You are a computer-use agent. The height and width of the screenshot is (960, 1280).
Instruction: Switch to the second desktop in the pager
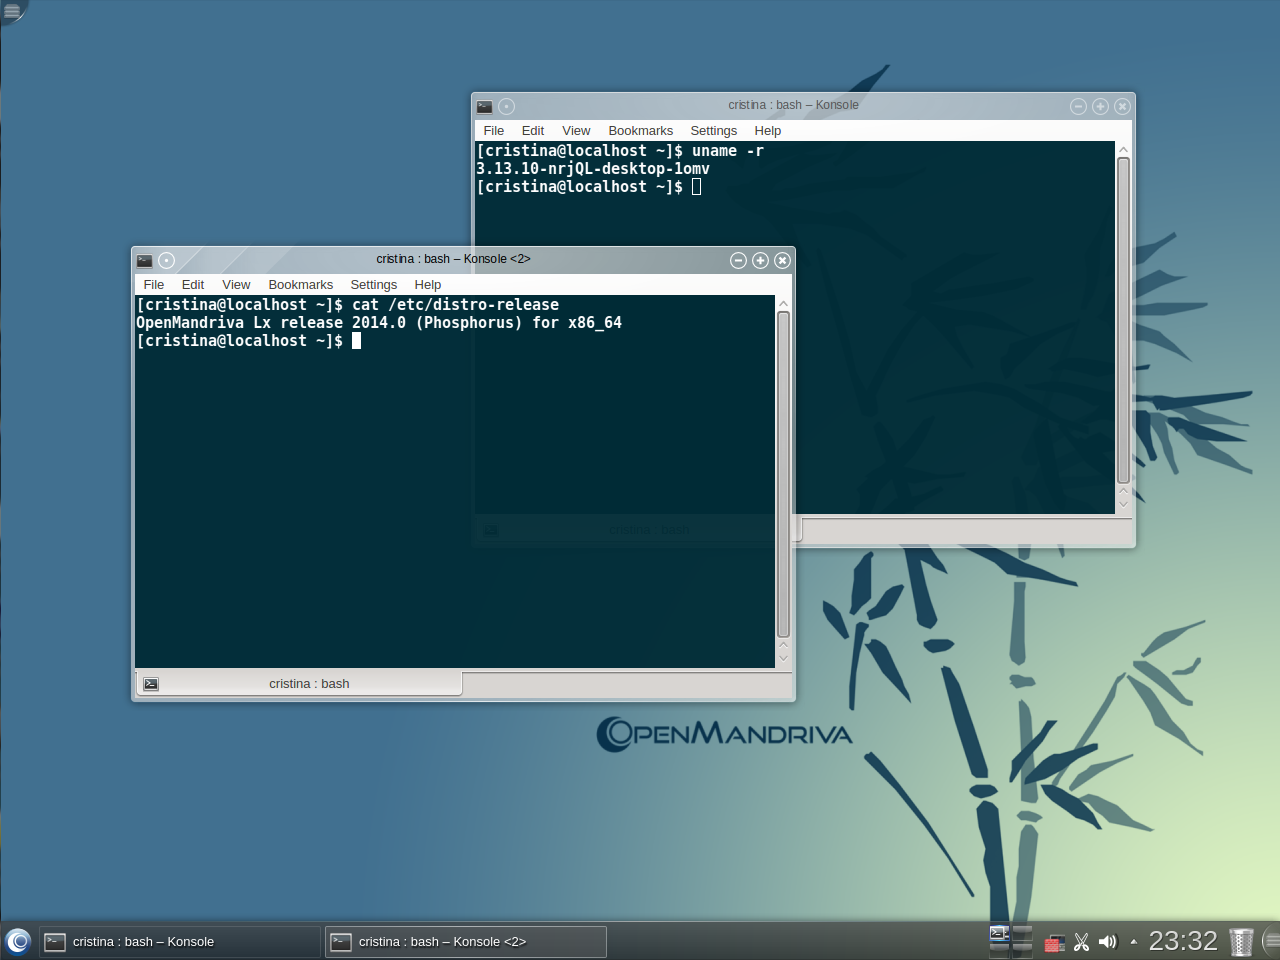[1022, 934]
